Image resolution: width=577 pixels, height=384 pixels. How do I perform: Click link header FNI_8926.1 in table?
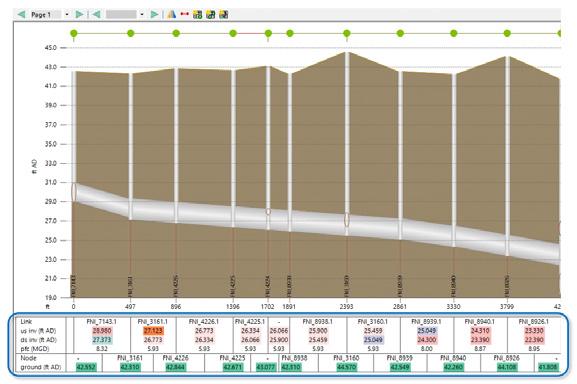tap(534, 321)
